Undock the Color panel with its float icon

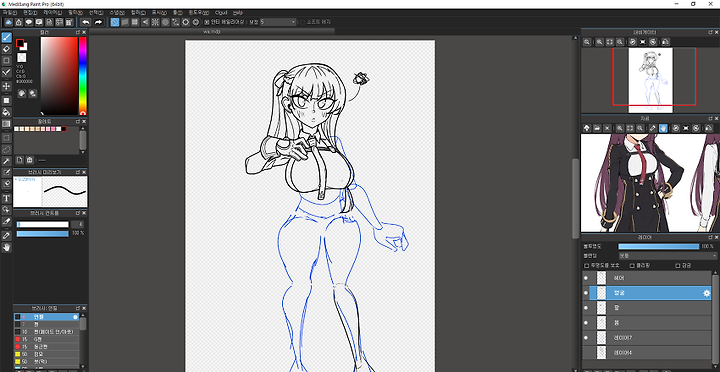[x=78, y=33]
